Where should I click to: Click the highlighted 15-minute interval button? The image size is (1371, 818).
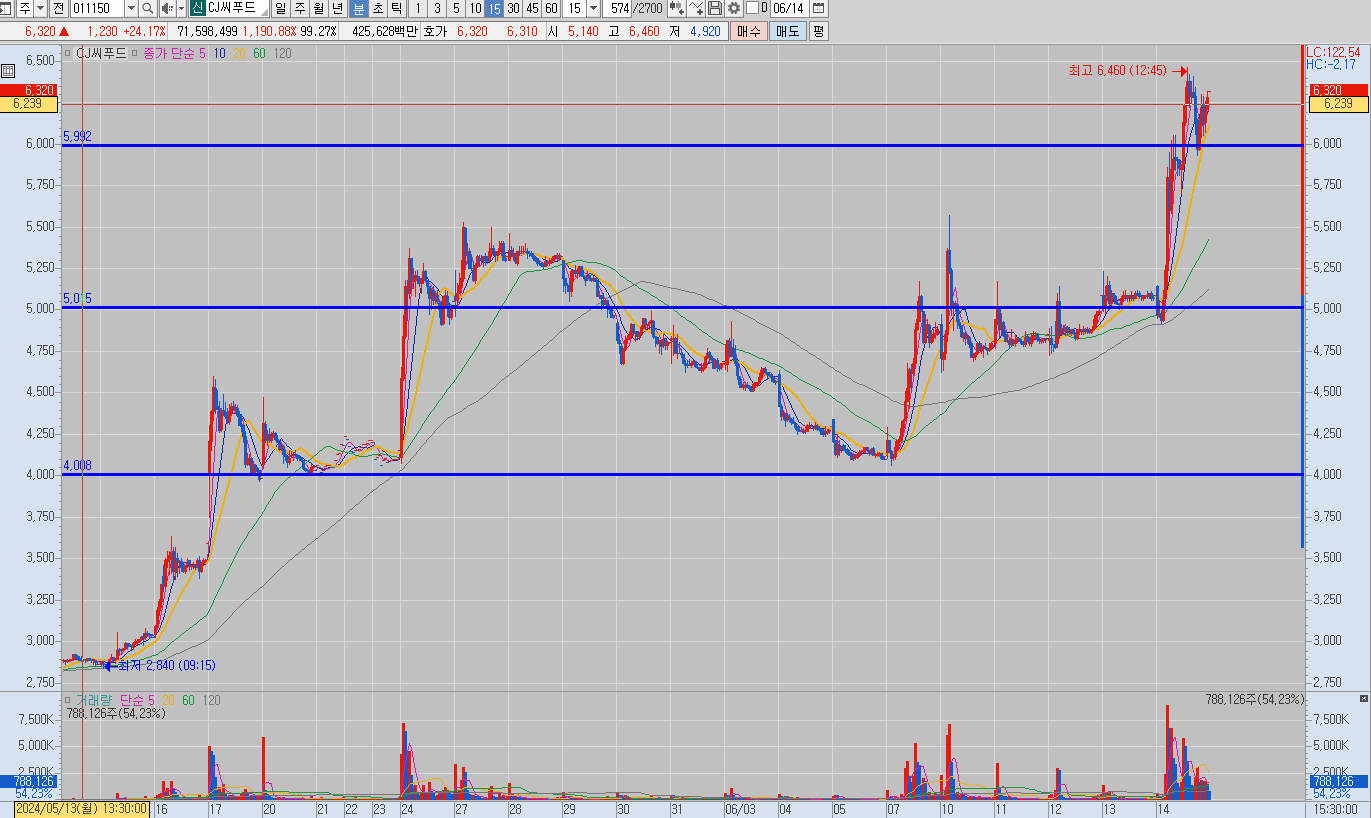click(494, 8)
